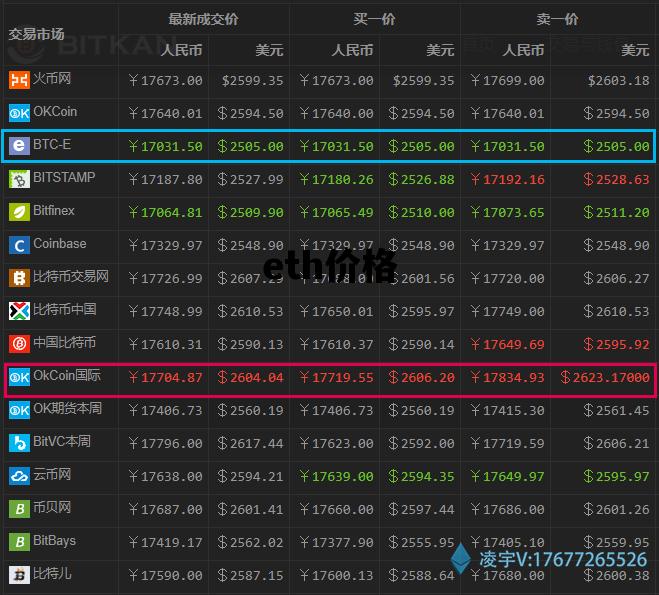Click the 比特币中国 logo icon
This screenshot has width=659, height=595.
tap(19, 311)
